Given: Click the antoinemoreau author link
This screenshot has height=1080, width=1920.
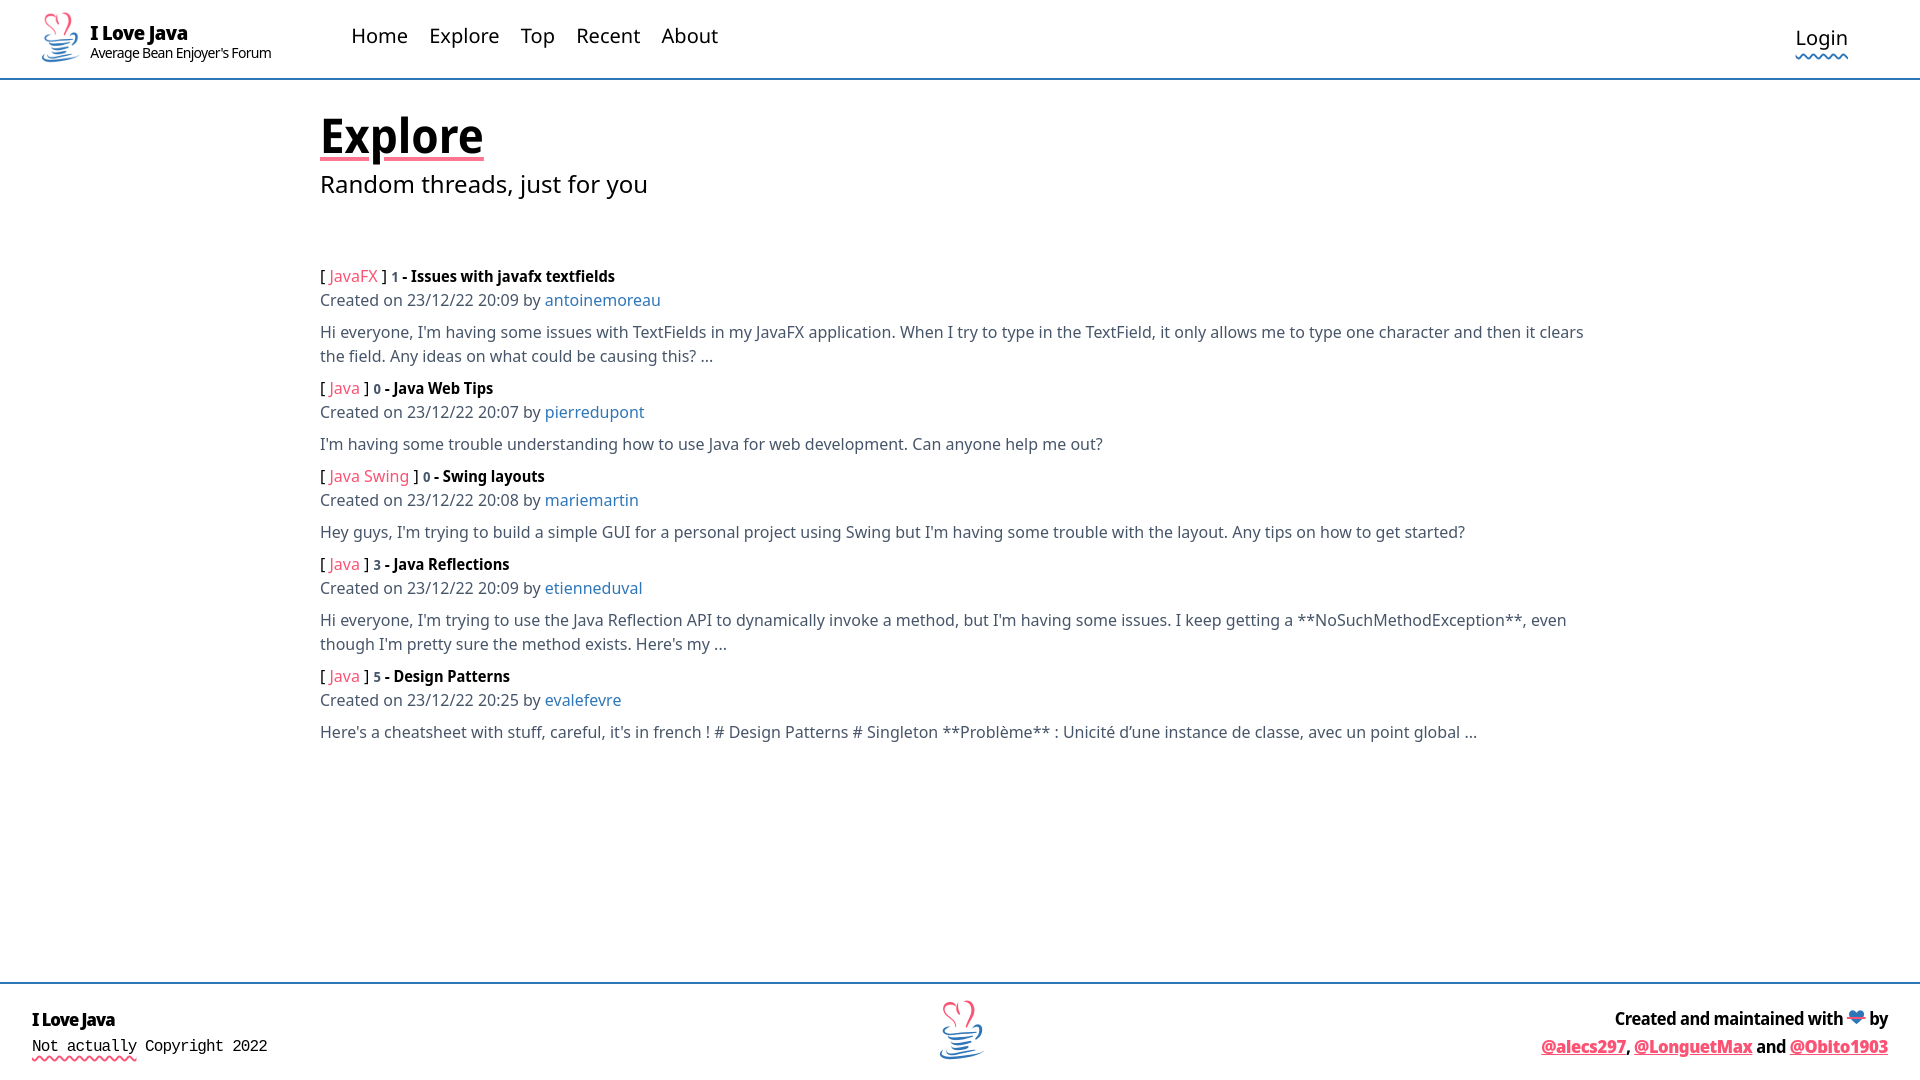Looking at the screenshot, I should [x=603, y=299].
